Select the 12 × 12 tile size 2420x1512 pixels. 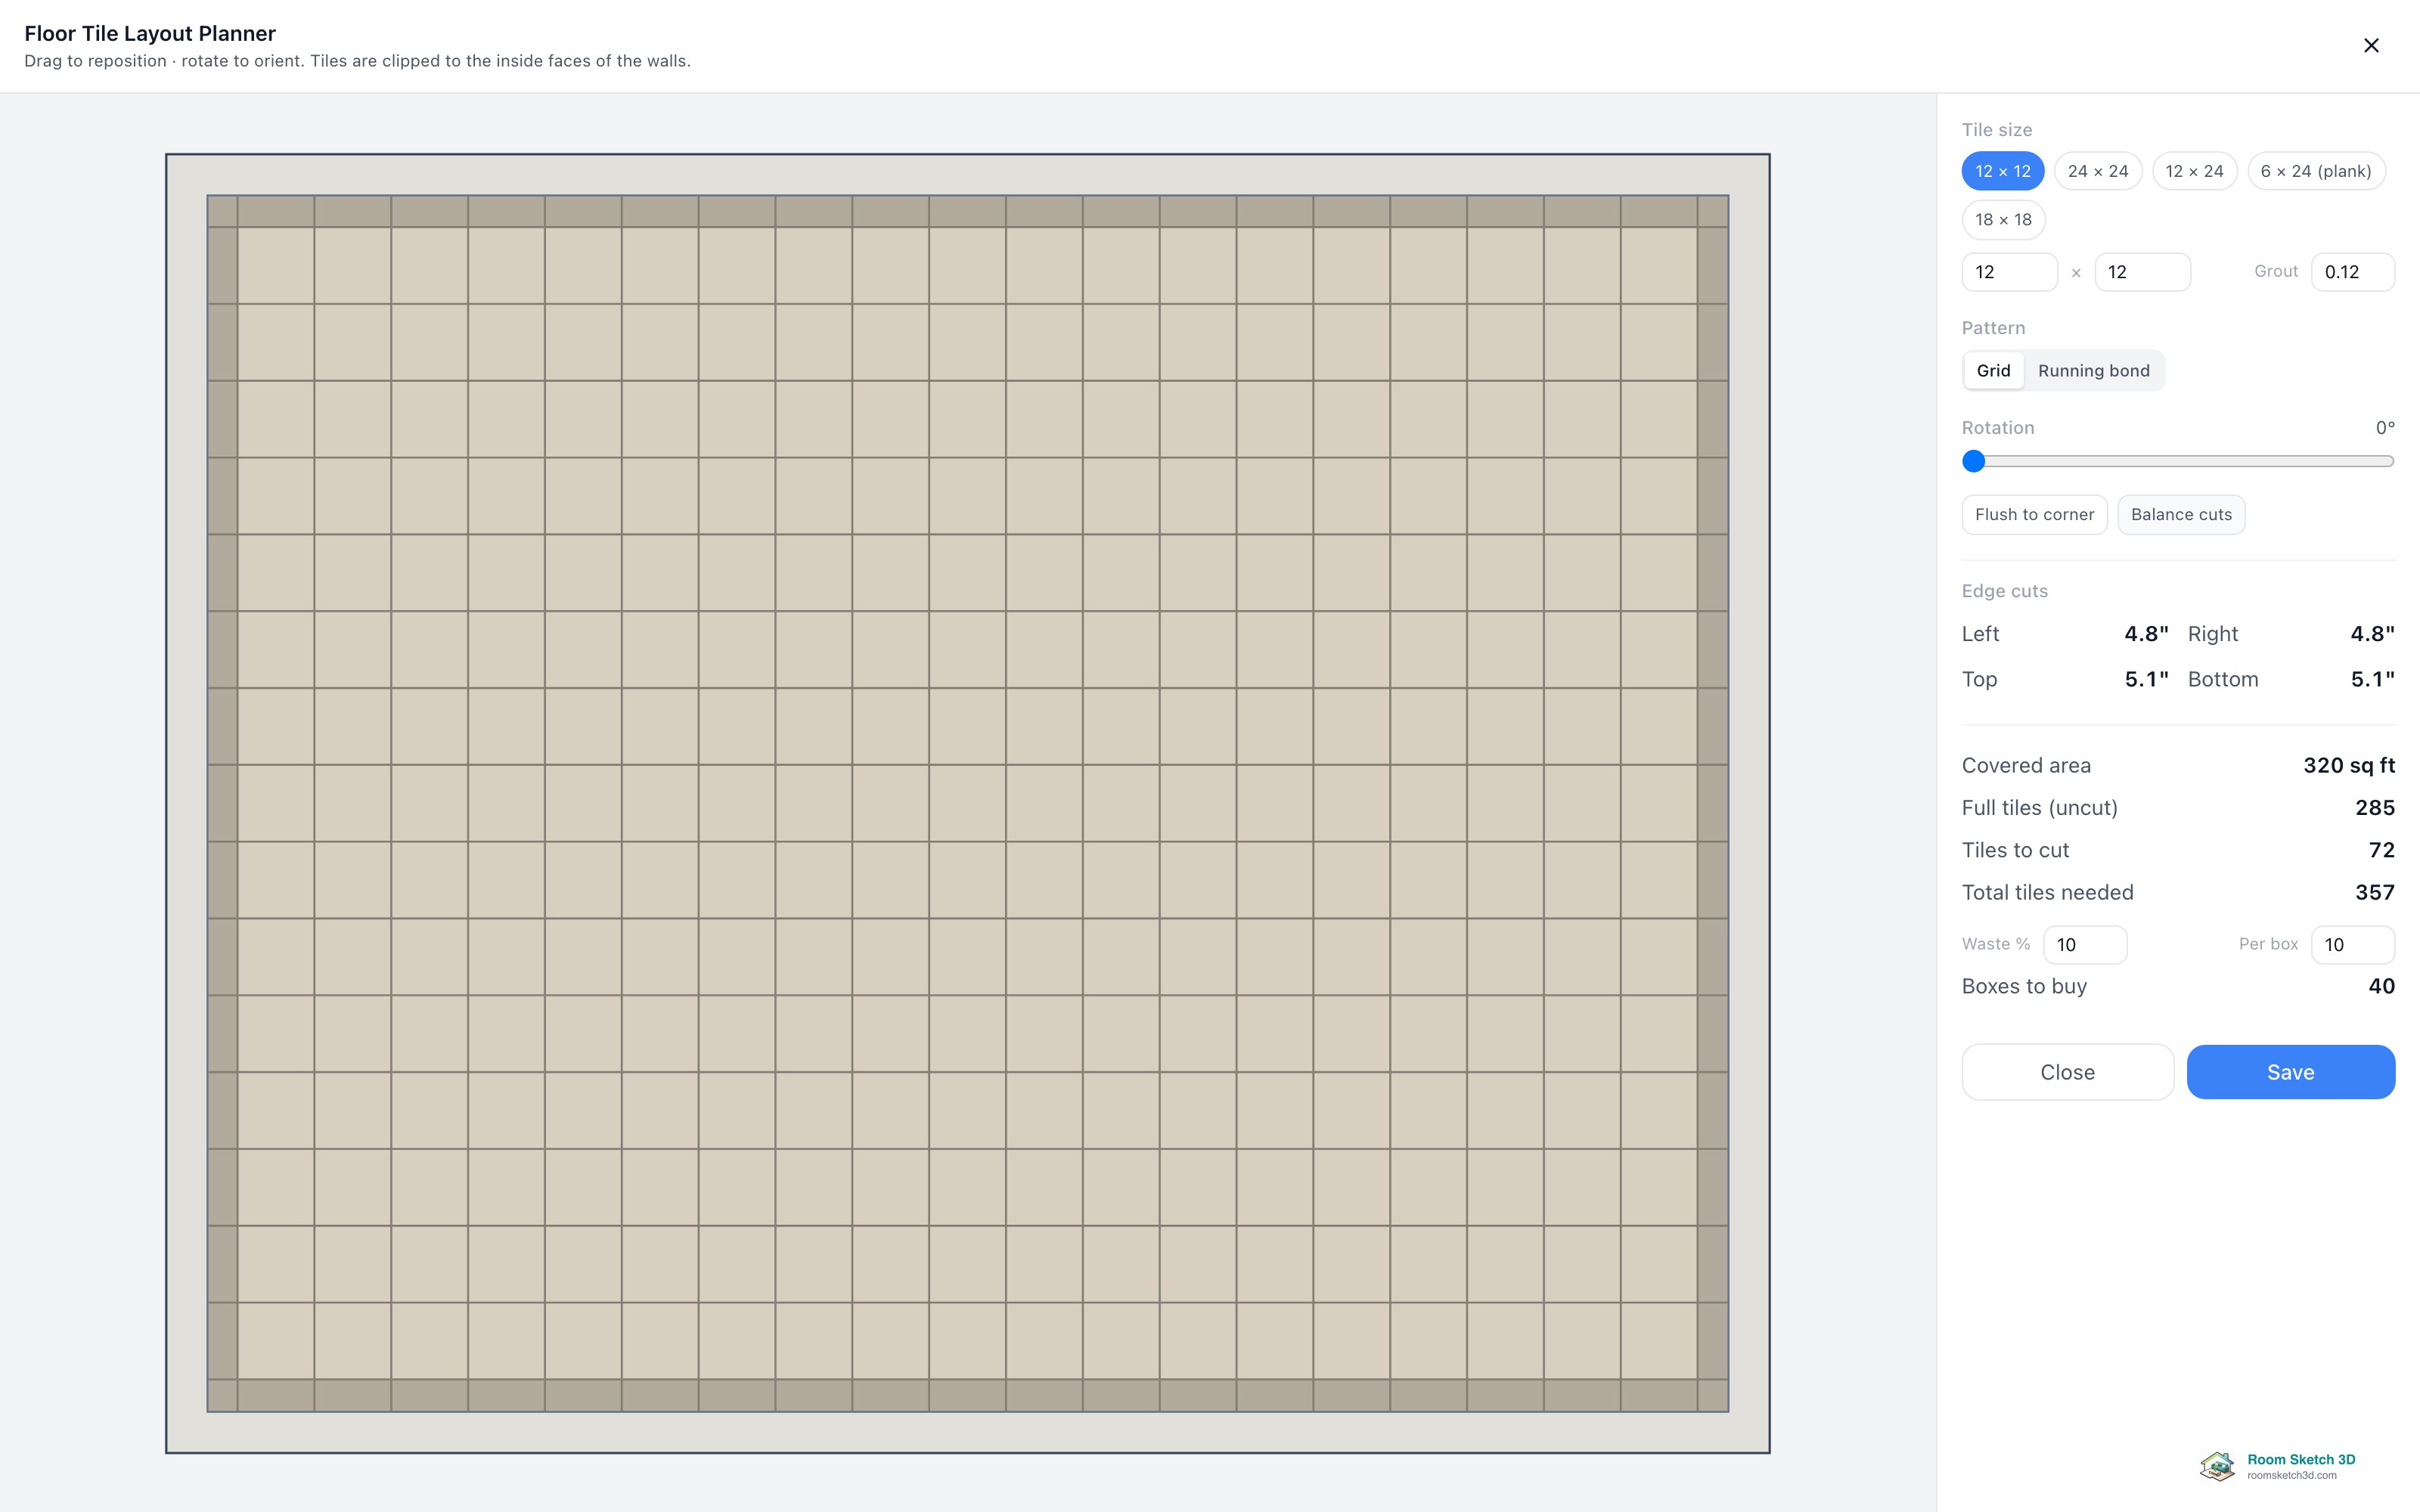2002,171
